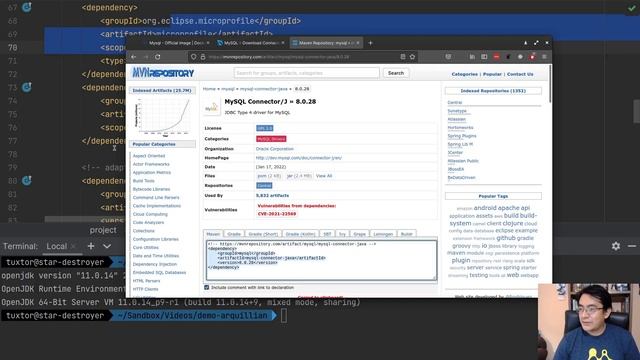Open the Pocket icon in browser toolbar
The width and height of the screenshot is (640, 360).
pyautogui.click(x=448, y=57)
